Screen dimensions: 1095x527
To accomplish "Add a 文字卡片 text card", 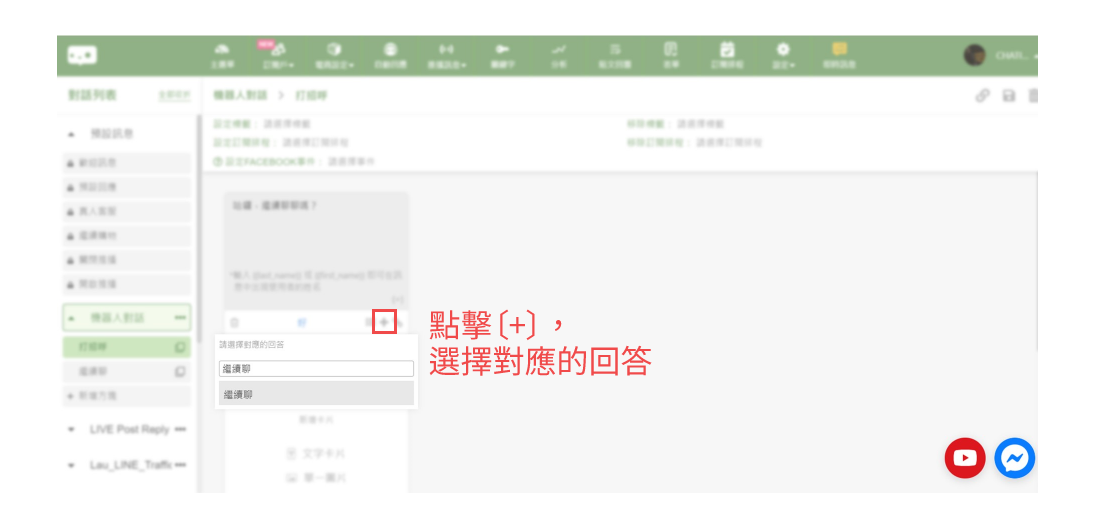I will pyautogui.click(x=316, y=454).
